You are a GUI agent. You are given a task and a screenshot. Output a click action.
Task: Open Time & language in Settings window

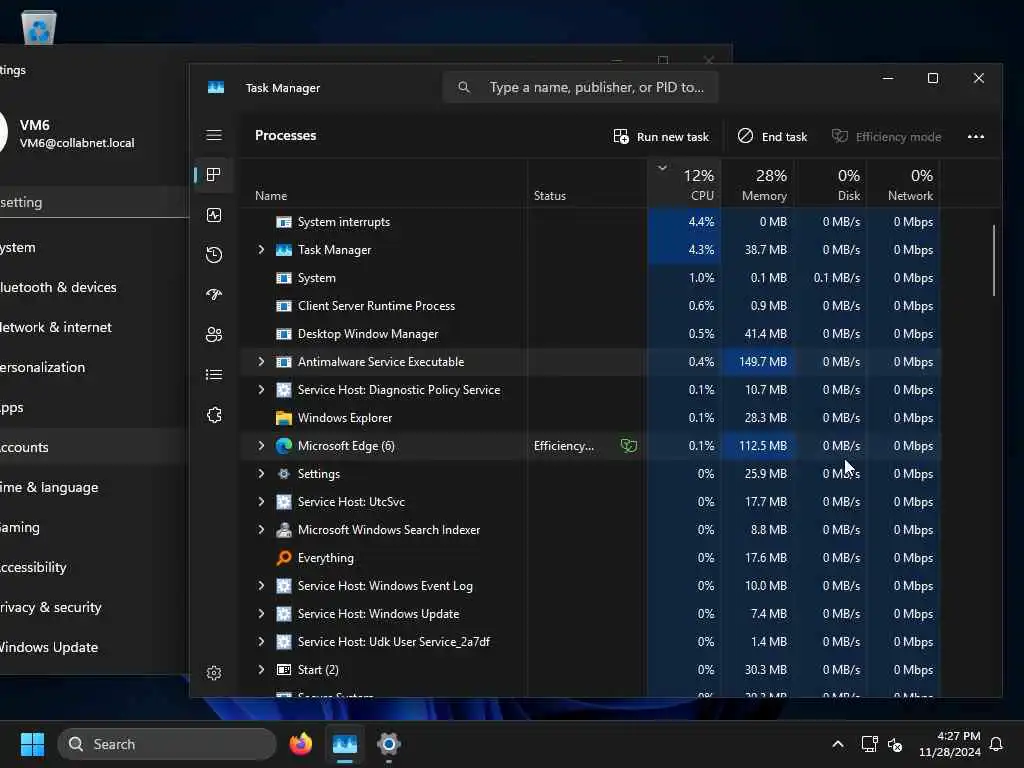[91, 487]
